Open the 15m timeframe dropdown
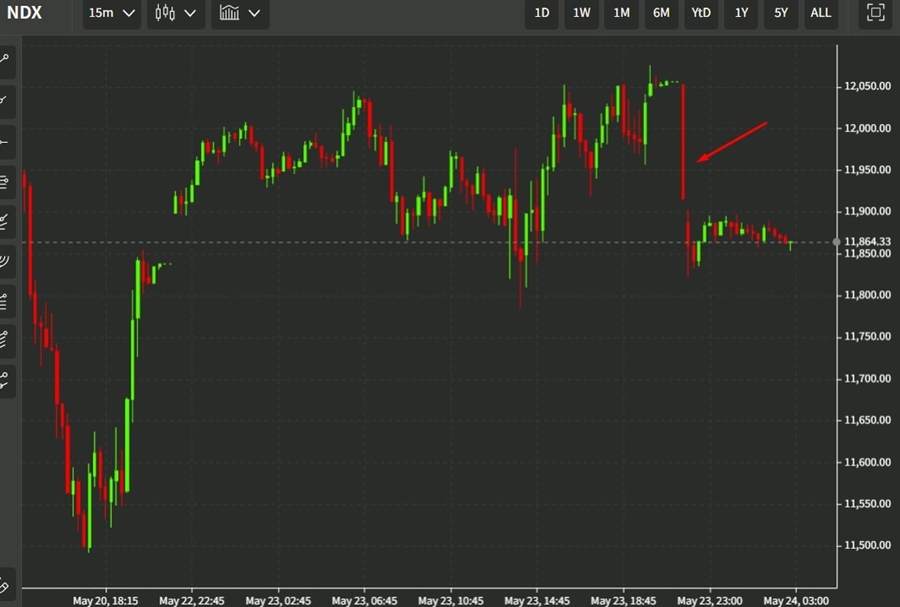 pos(110,14)
